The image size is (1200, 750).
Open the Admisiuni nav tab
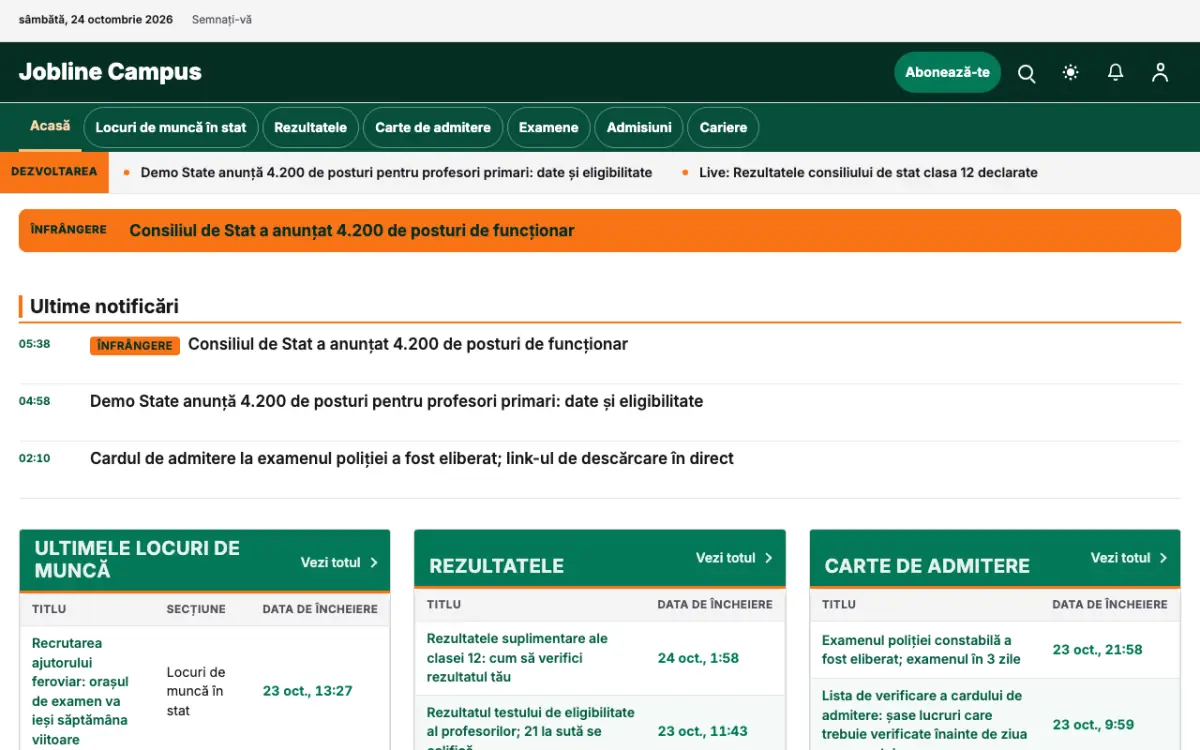tap(639, 127)
